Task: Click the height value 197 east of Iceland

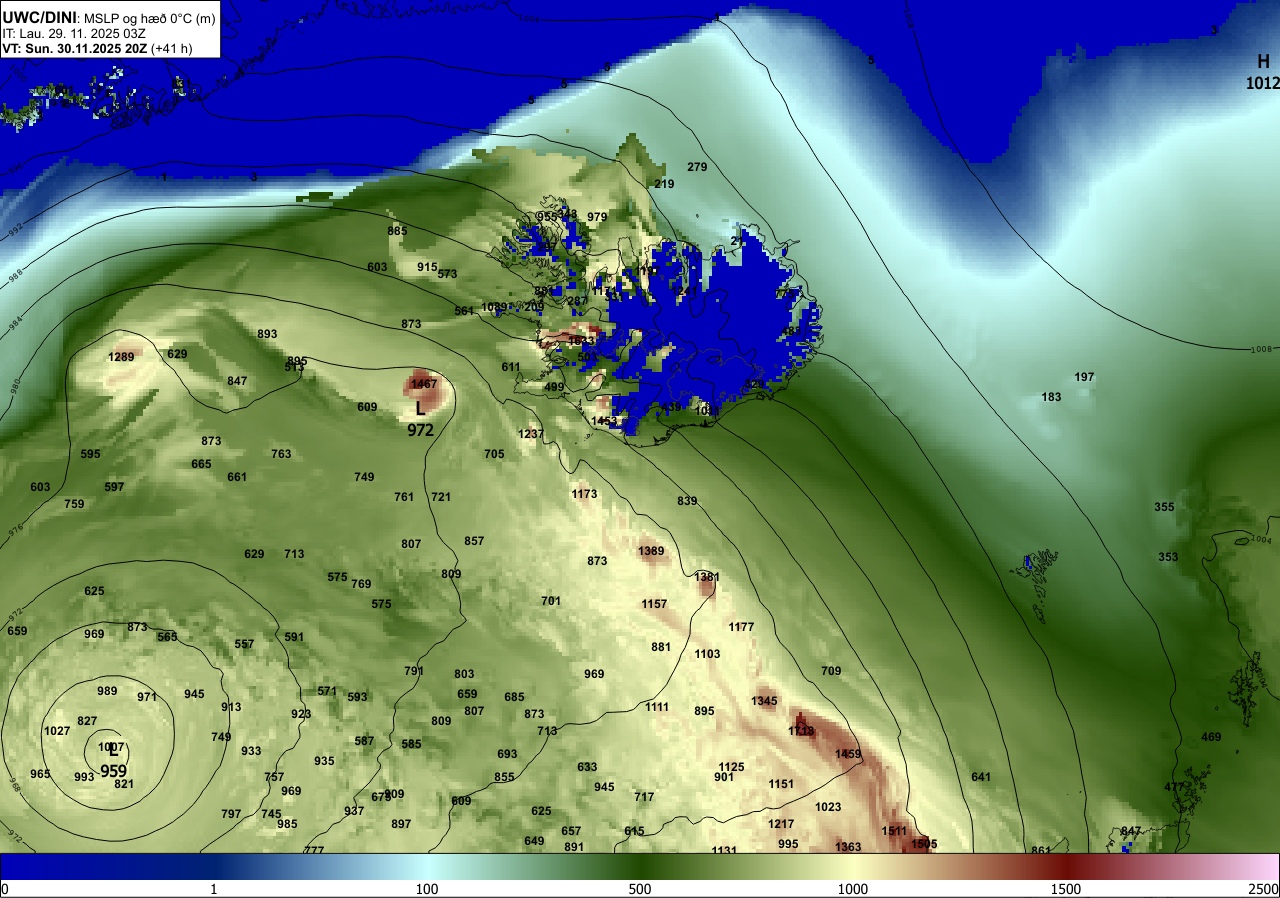Action: click(x=1084, y=377)
